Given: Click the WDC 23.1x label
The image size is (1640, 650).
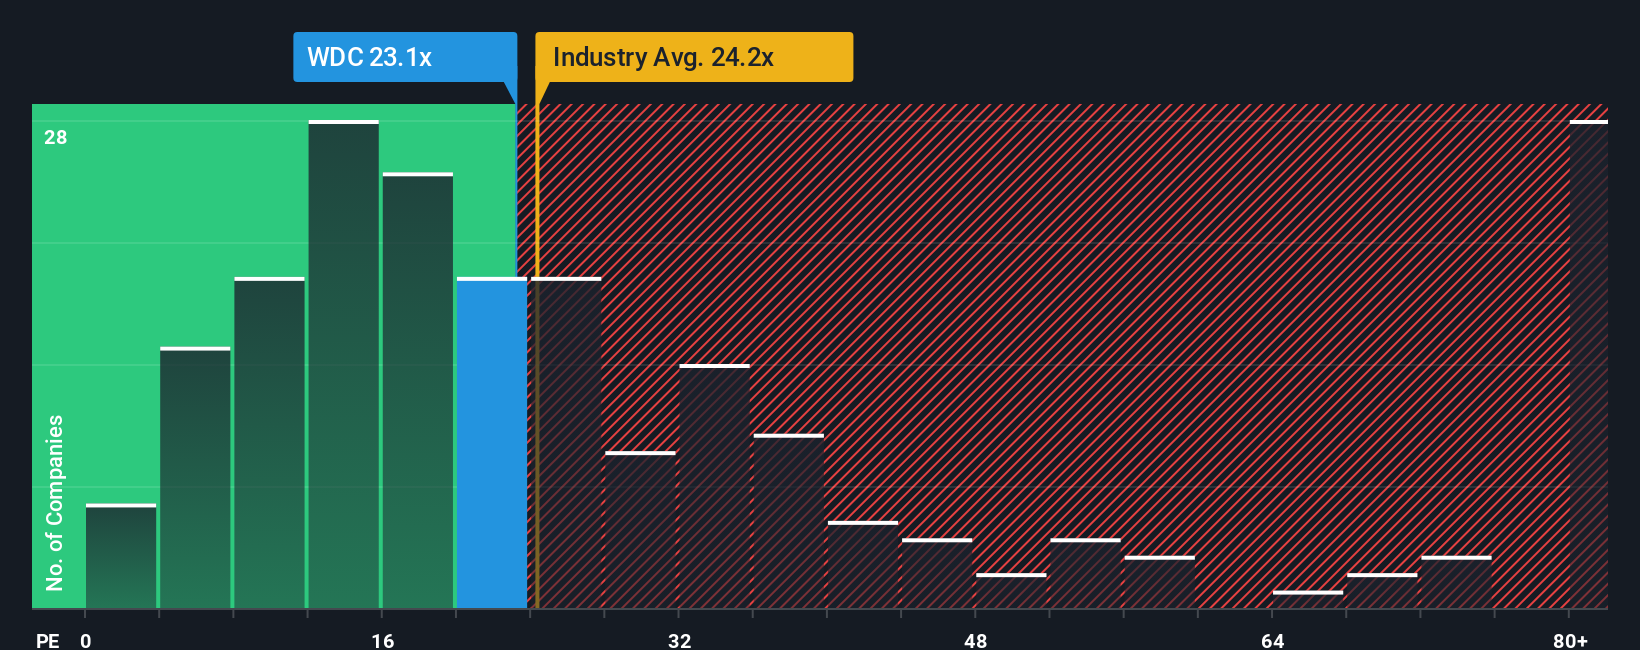Looking at the screenshot, I should click(x=405, y=57).
